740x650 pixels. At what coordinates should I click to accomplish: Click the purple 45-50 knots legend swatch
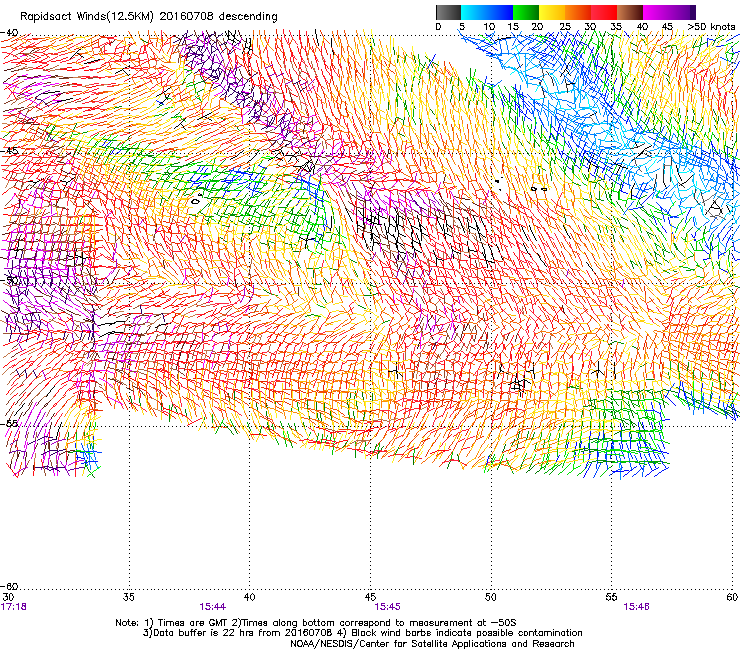click(682, 12)
